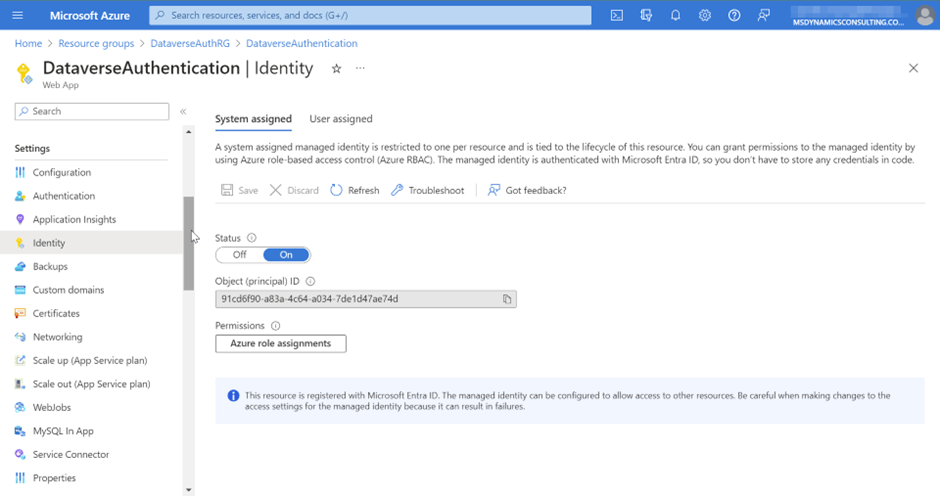The height and width of the screenshot is (496, 940).
Task: Click the help question mark icon
Action: 735,16
